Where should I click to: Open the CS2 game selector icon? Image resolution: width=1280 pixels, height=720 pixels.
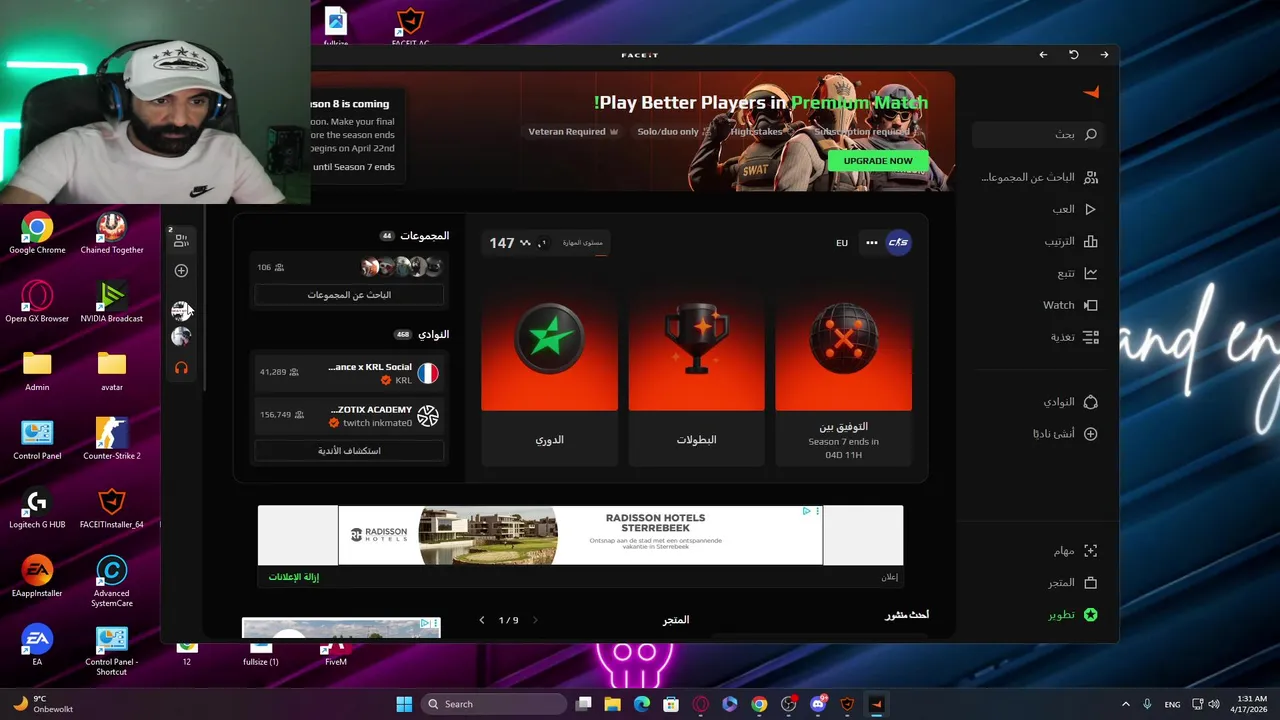[898, 242]
